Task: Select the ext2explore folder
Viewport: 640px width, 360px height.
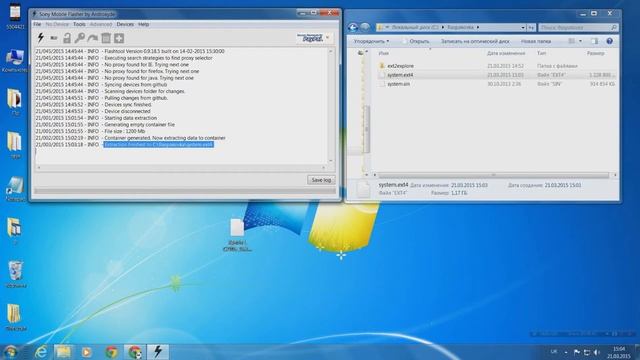Action: tap(400, 66)
